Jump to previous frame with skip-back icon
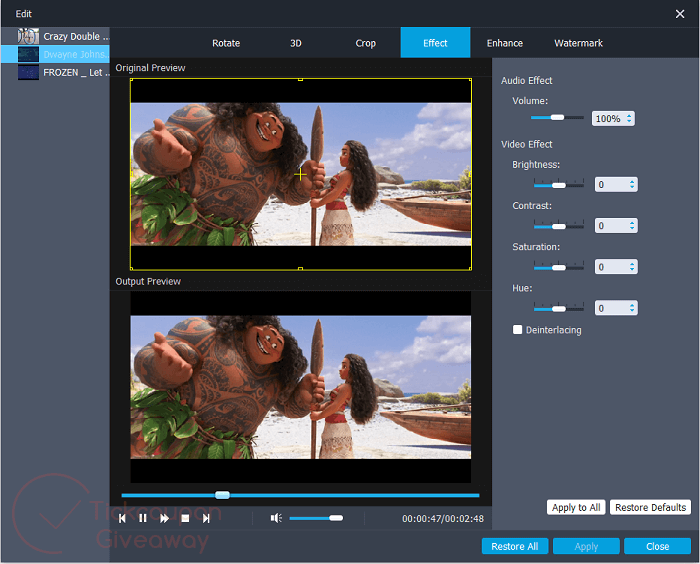This screenshot has height=564, width=700. tap(122, 518)
